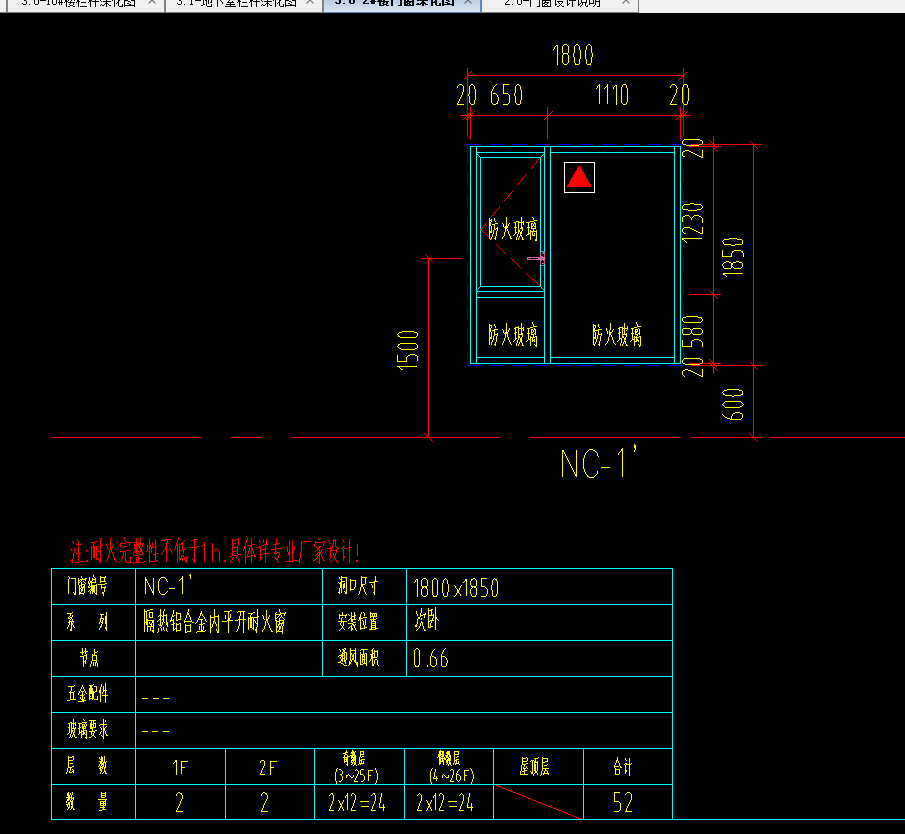The height and width of the screenshot is (834, 905).
Task: Click the red triangle symbol in the window
Action: pyautogui.click(x=579, y=178)
